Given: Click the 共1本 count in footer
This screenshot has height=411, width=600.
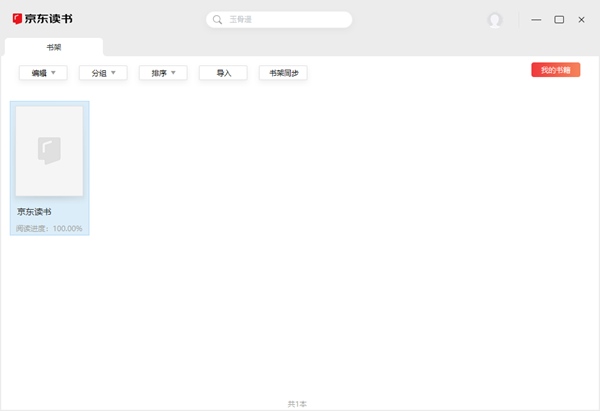Looking at the screenshot, I should click(297, 403).
